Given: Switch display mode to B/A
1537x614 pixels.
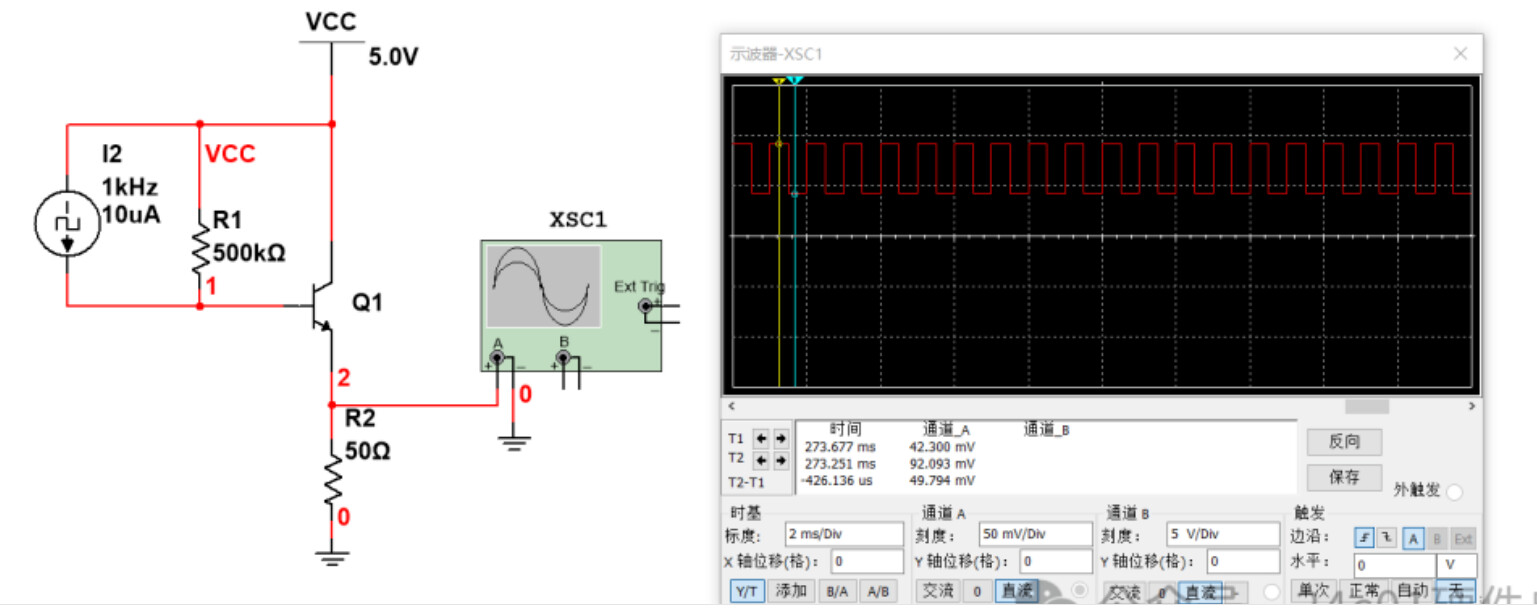Looking at the screenshot, I should click(x=836, y=591).
